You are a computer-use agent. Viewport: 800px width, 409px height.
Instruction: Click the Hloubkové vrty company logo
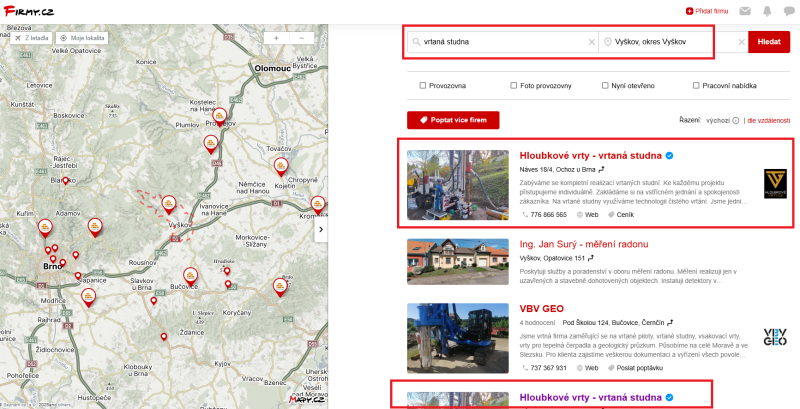775,184
